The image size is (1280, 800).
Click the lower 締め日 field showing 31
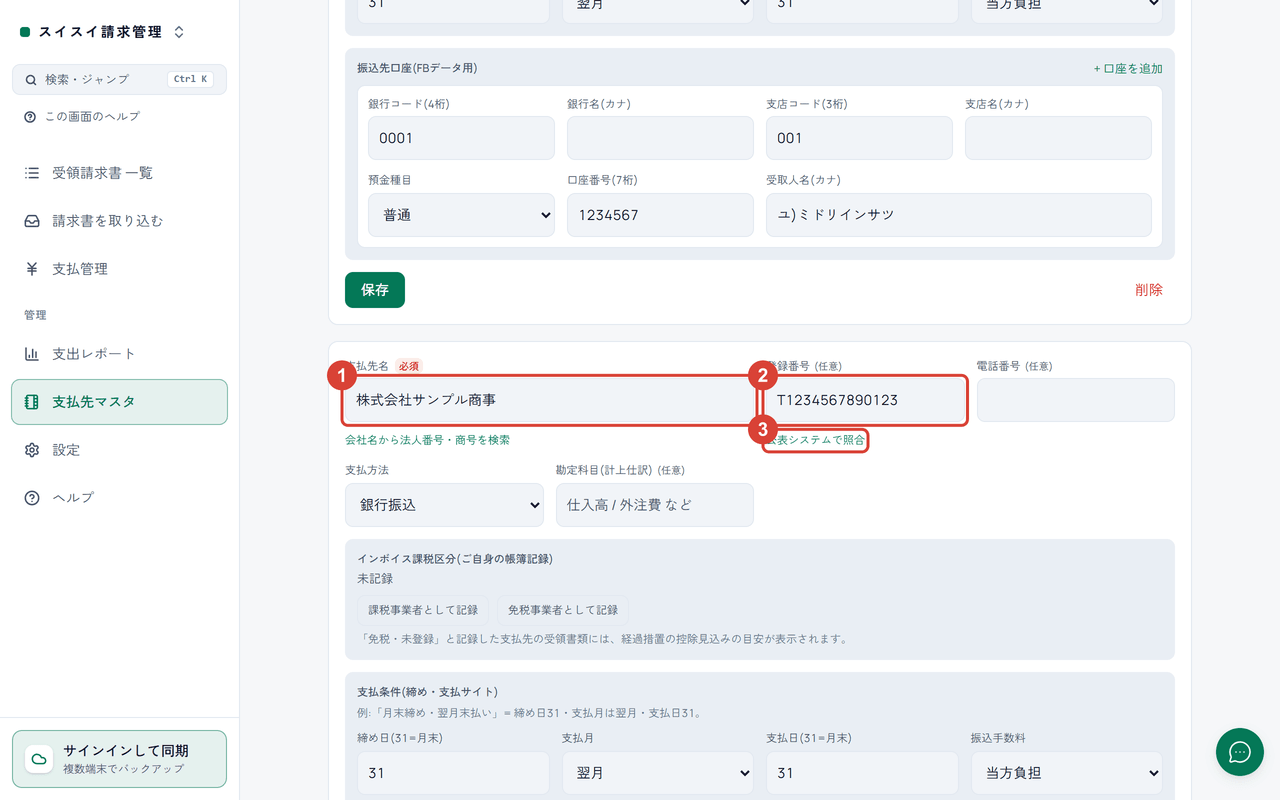coord(453,773)
